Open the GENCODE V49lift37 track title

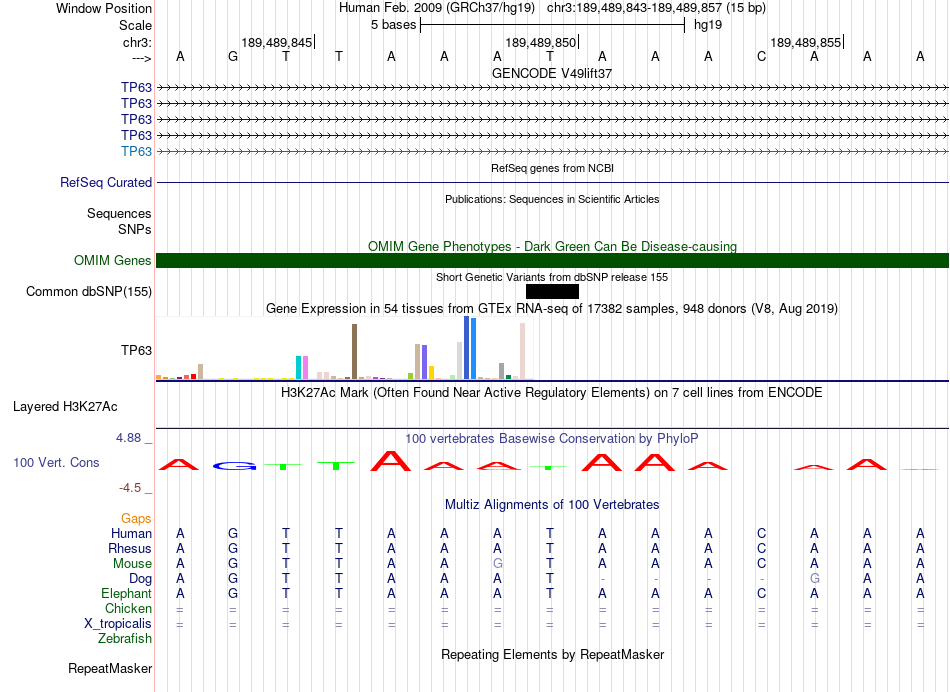click(552, 73)
